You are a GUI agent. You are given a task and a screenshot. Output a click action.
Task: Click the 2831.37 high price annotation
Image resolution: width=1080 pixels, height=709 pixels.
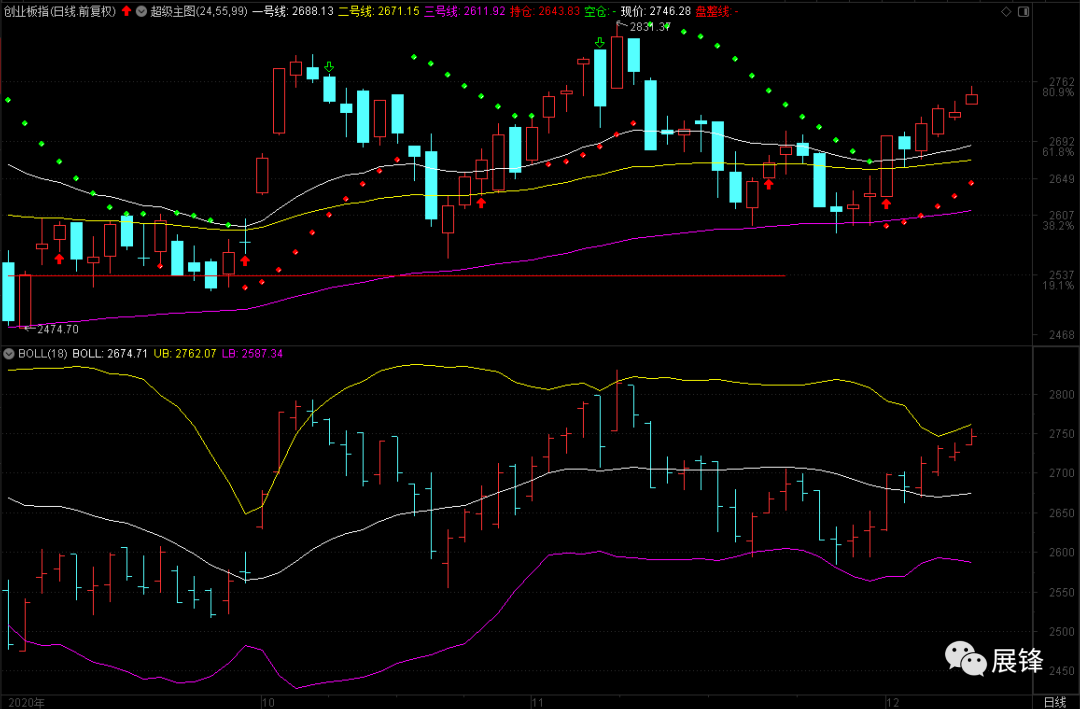click(x=651, y=27)
